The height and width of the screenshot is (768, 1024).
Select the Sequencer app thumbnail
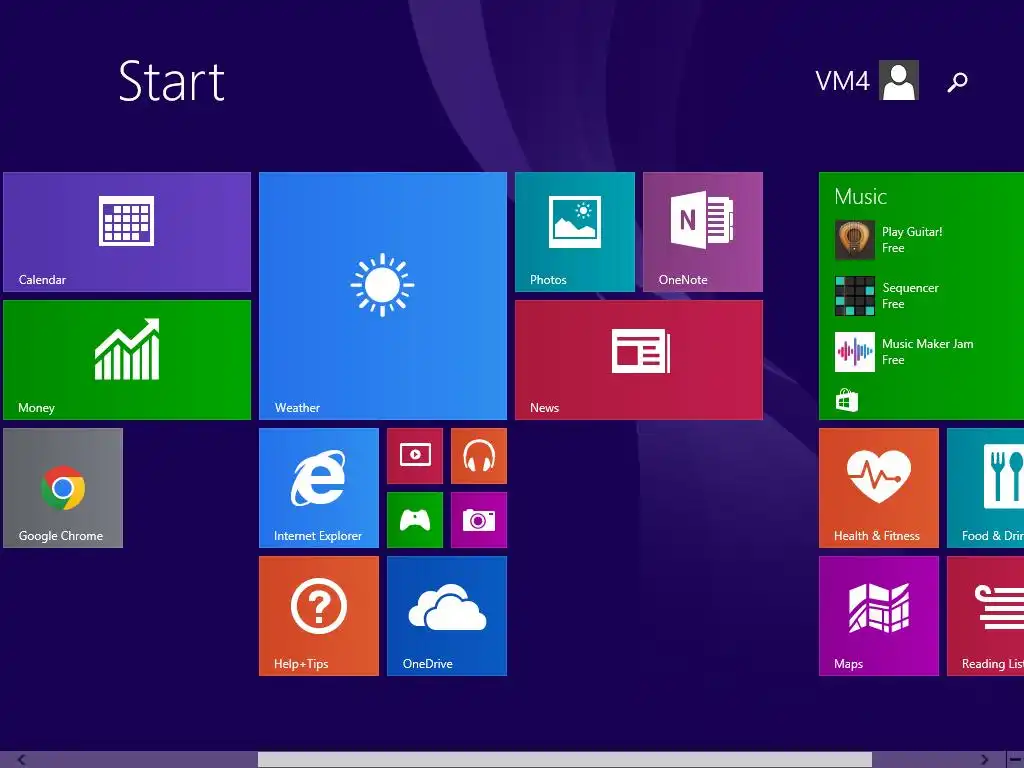(x=855, y=296)
